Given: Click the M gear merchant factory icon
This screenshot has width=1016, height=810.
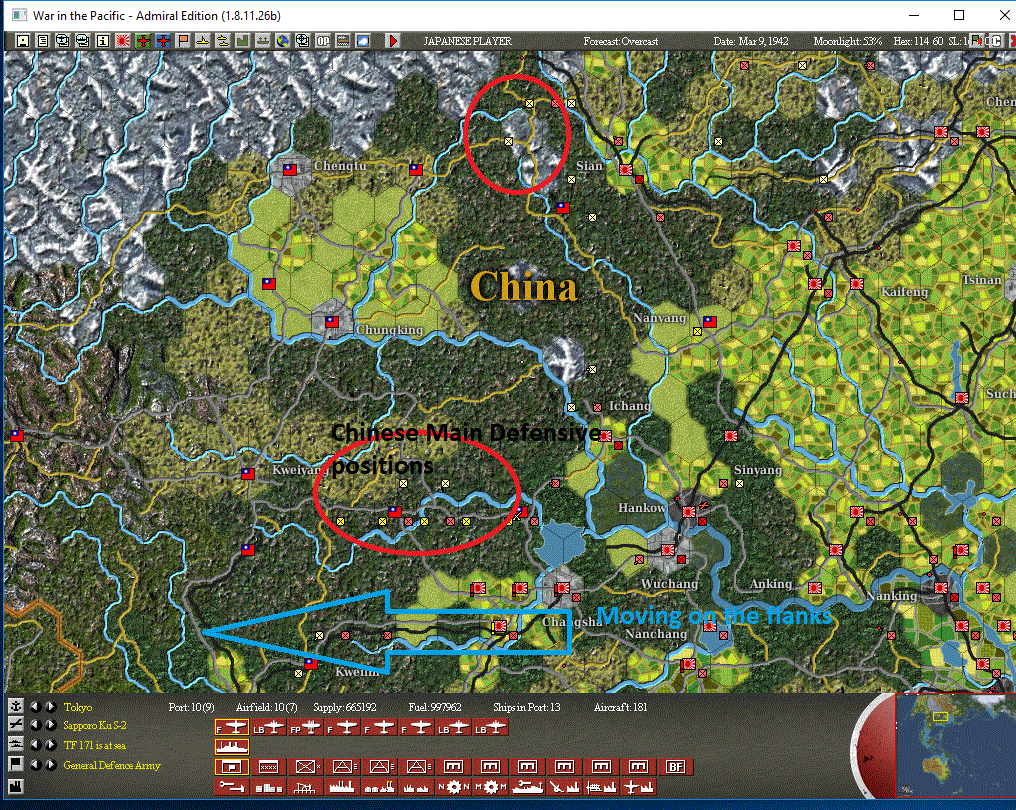Looking at the screenshot, I should coord(491,787).
